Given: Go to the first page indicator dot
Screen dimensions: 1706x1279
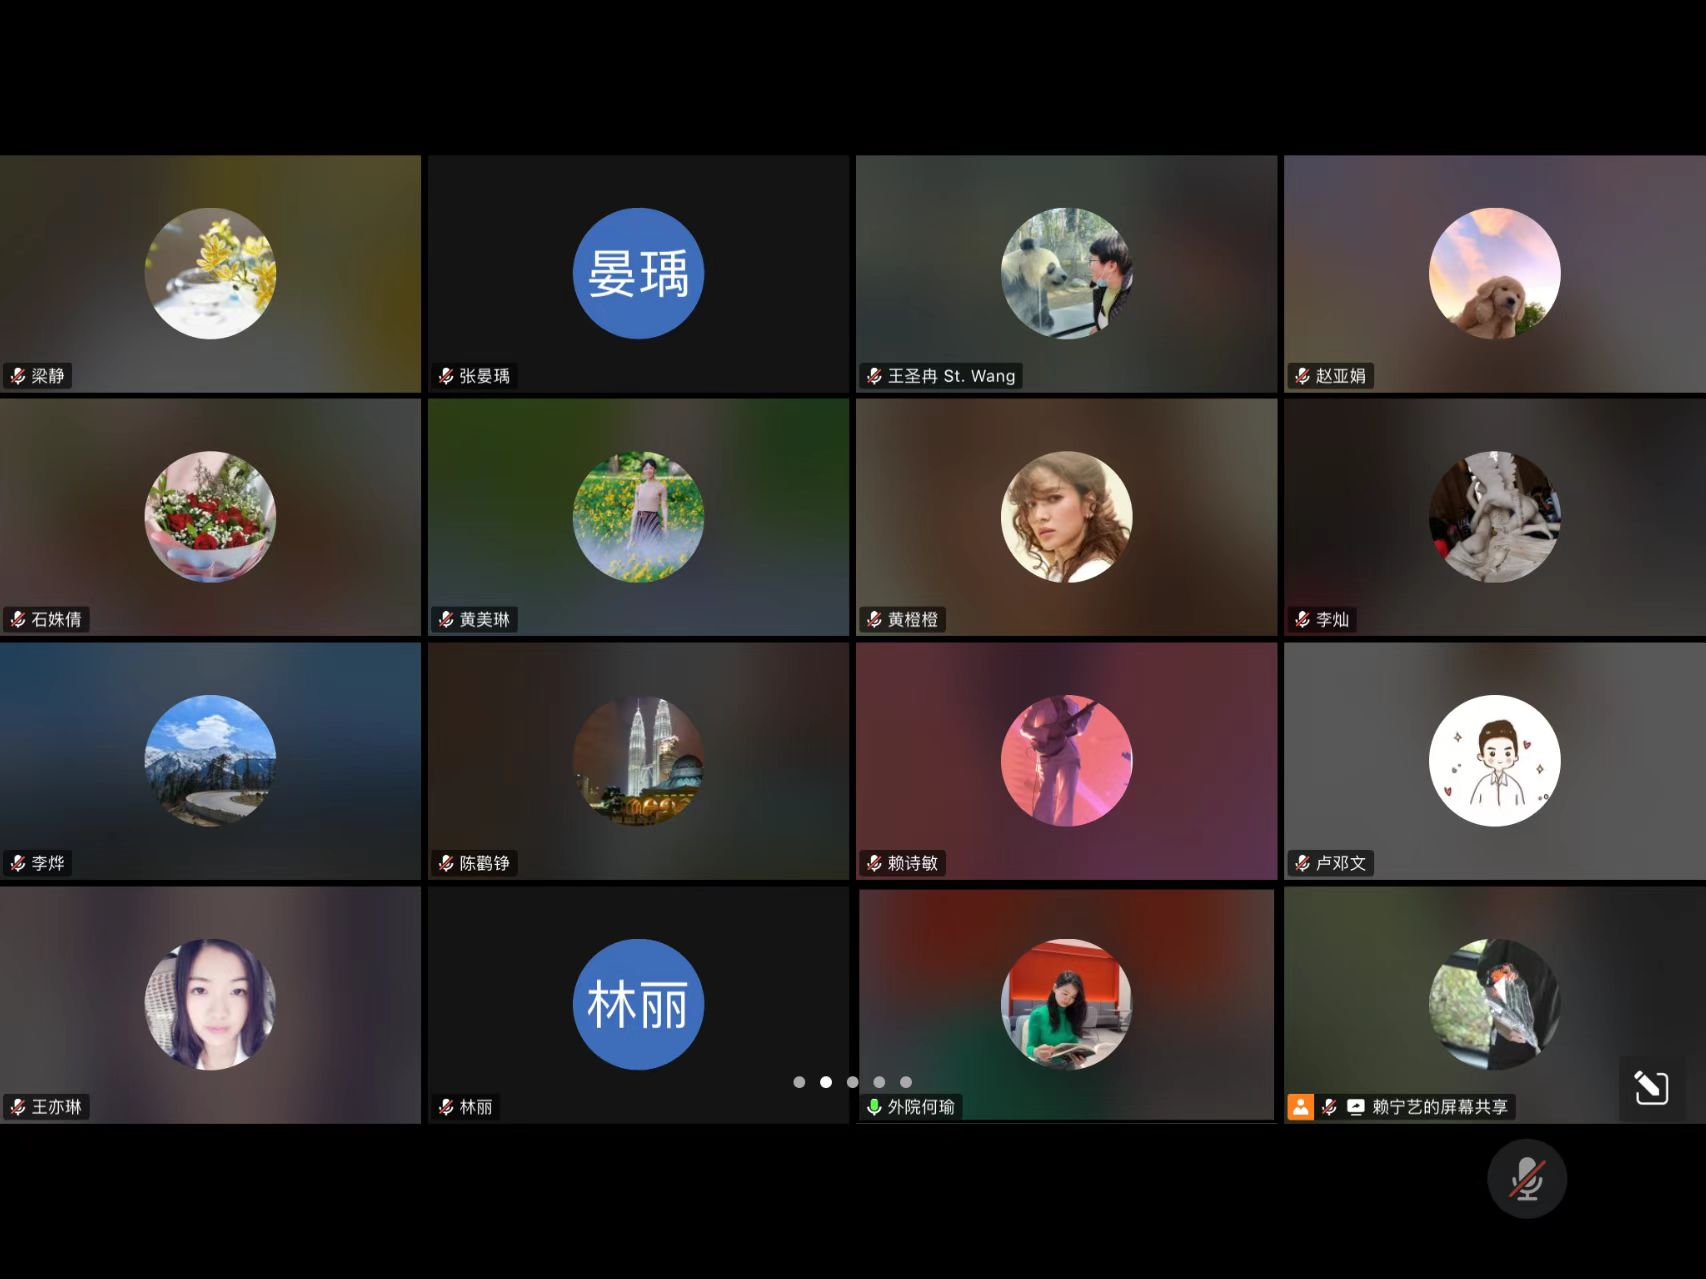Looking at the screenshot, I should [x=799, y=1082].
